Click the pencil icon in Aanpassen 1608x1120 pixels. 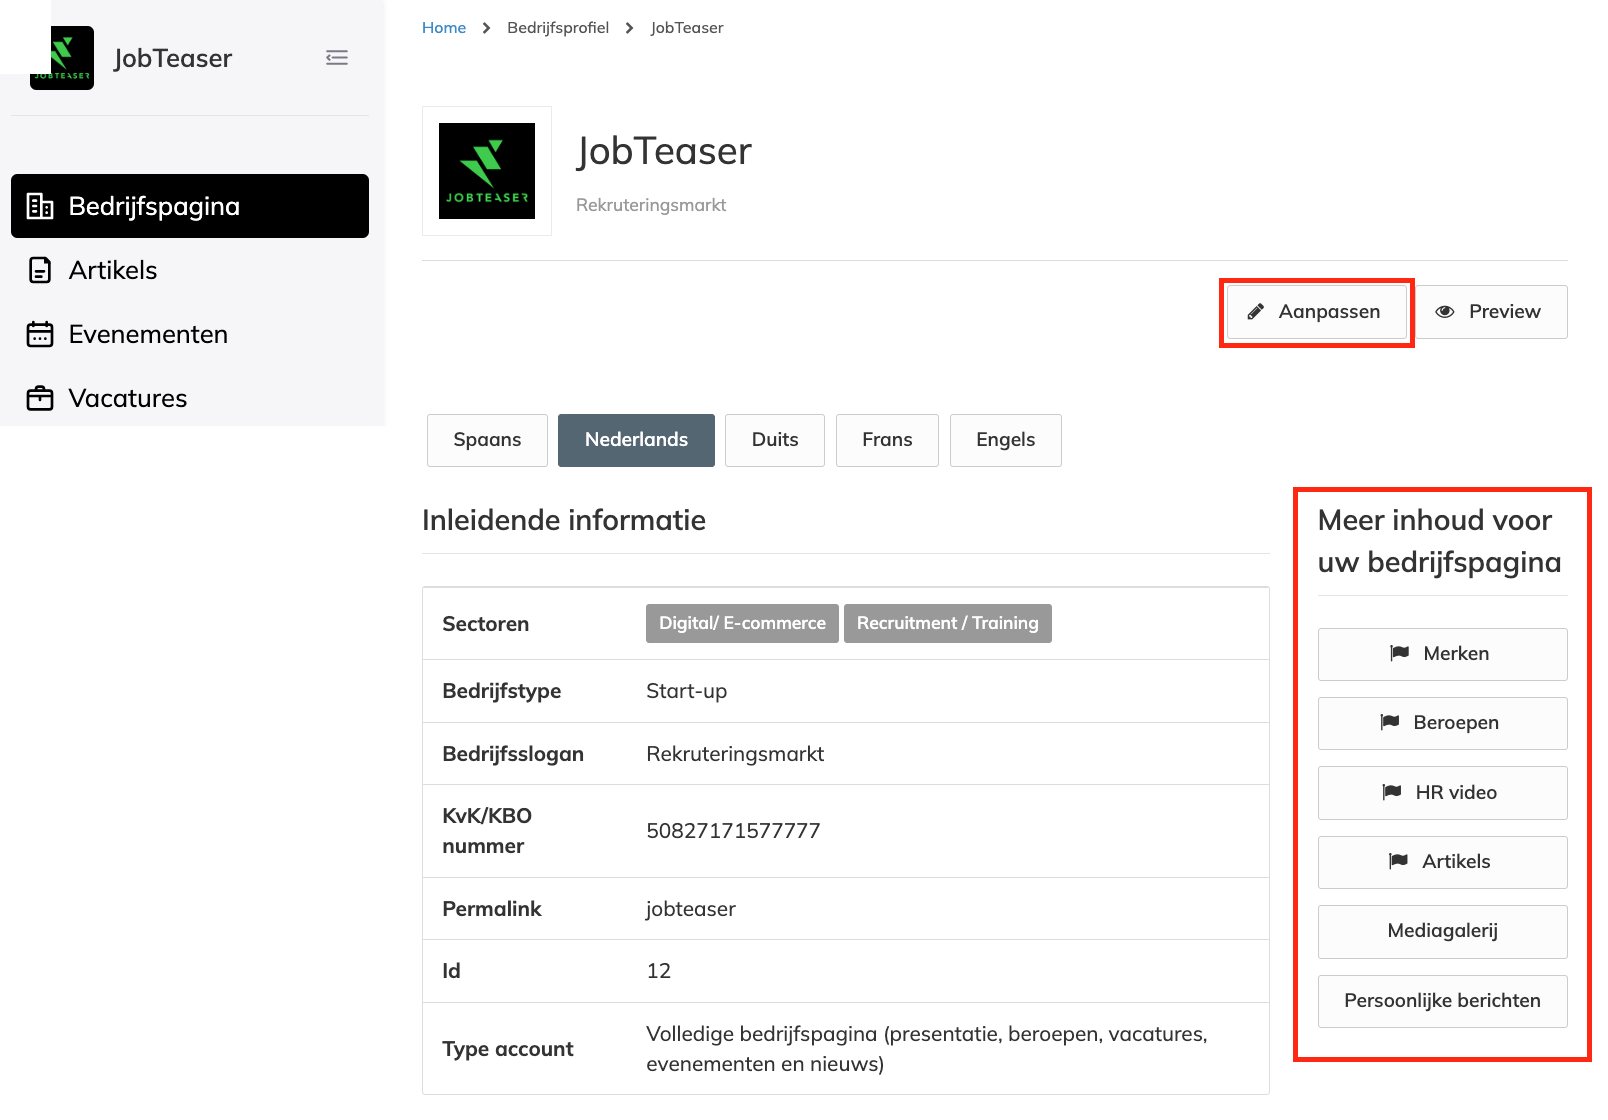(x=1256, y=312)
